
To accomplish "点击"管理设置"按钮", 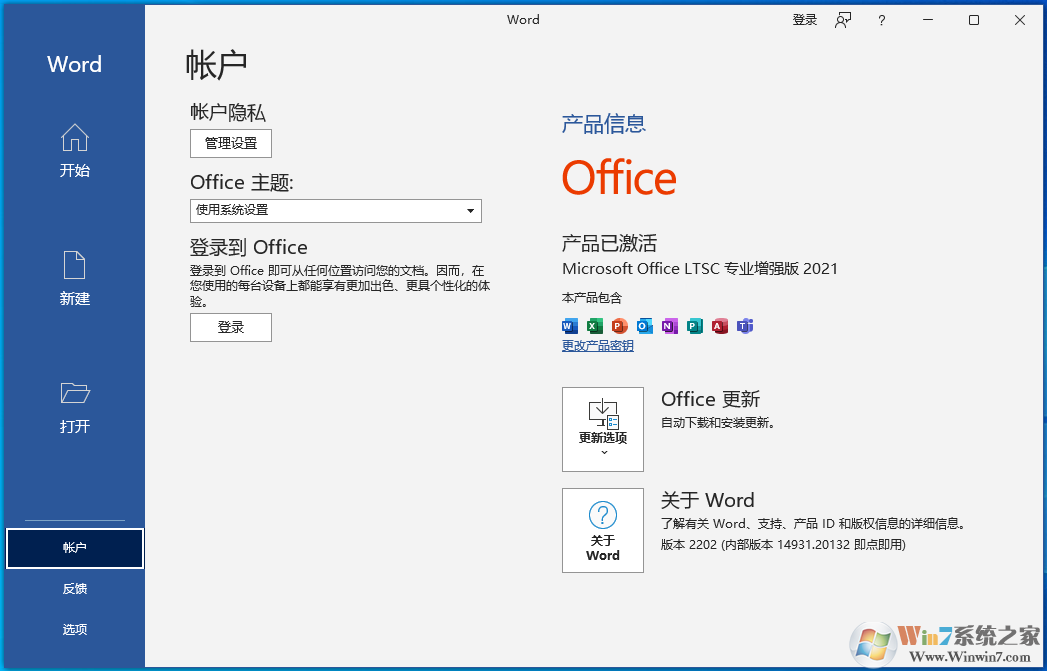I will [x=230, y=143].
